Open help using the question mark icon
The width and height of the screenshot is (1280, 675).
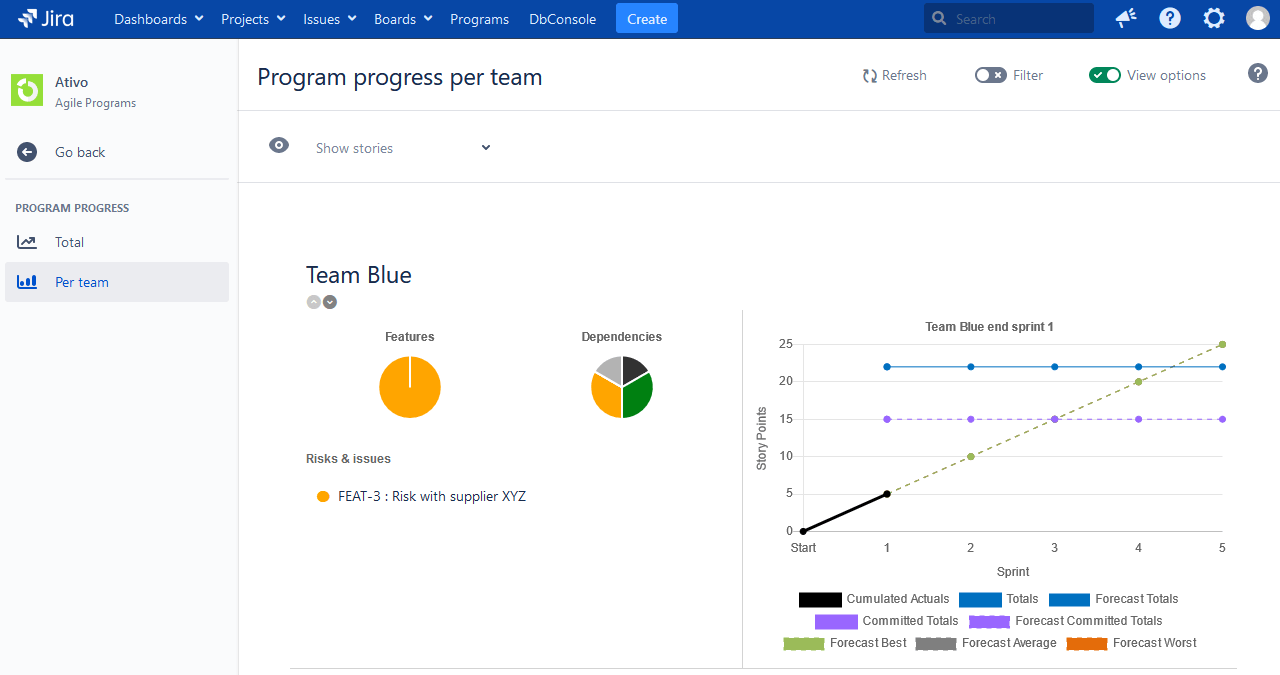click(1169, 18)
